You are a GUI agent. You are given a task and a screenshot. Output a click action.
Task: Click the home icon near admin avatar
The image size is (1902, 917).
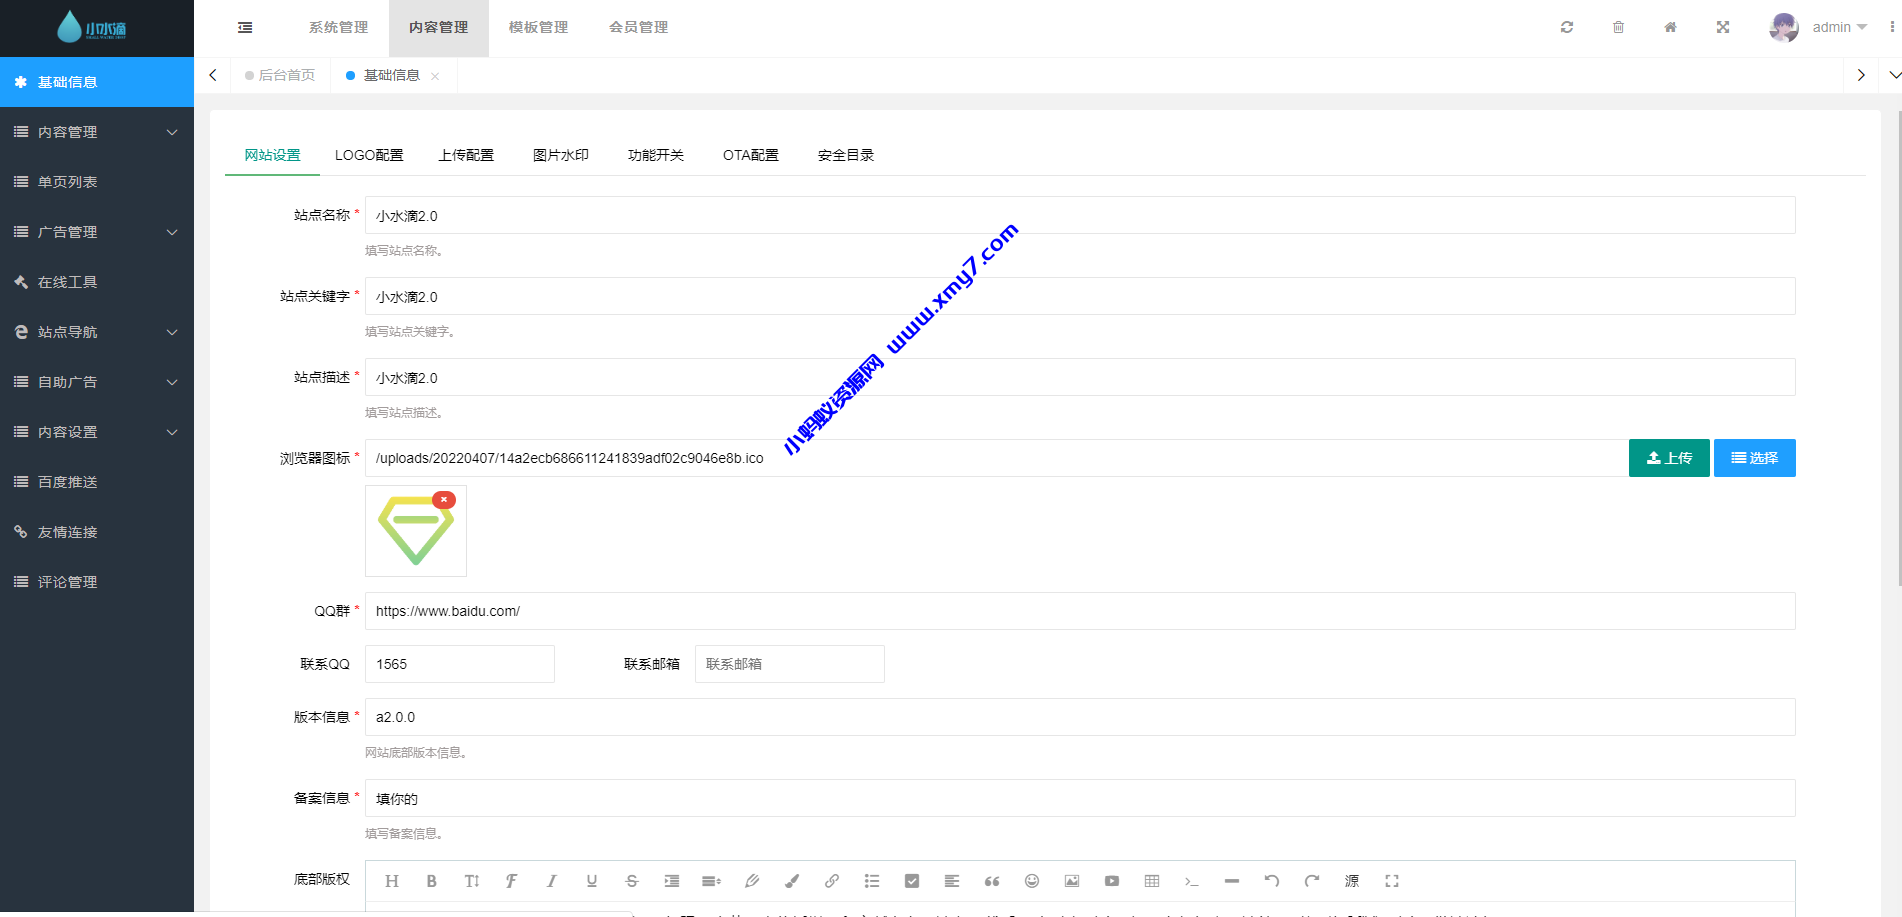pos(1670,27)
